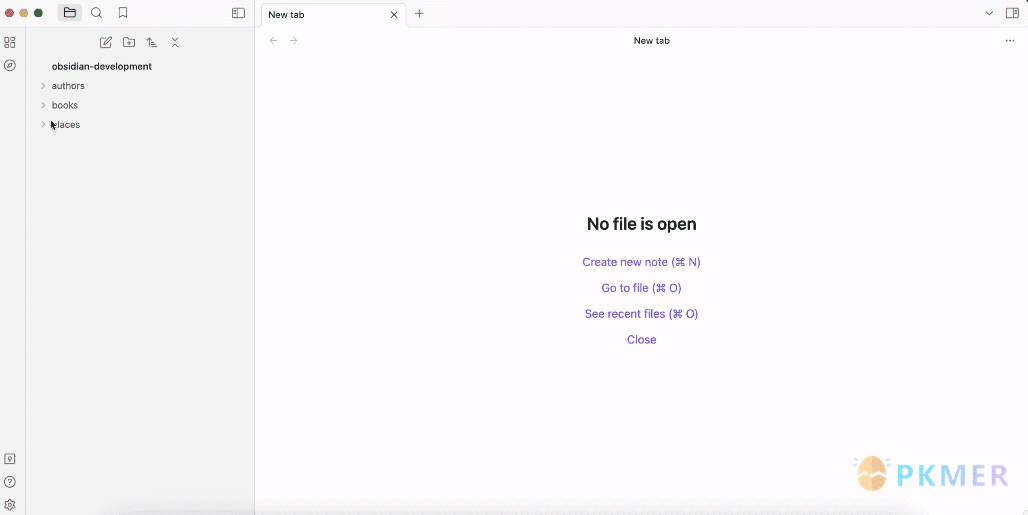This screenshot has height=515, width=1028.
Task: Select the authors folder name
Action: [68, 86]
